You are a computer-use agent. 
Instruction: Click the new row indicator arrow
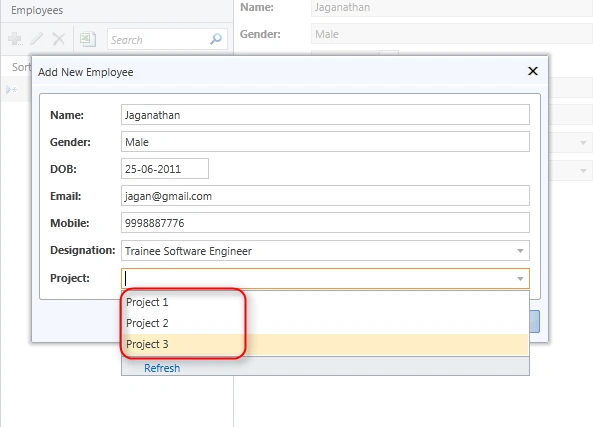11,90
